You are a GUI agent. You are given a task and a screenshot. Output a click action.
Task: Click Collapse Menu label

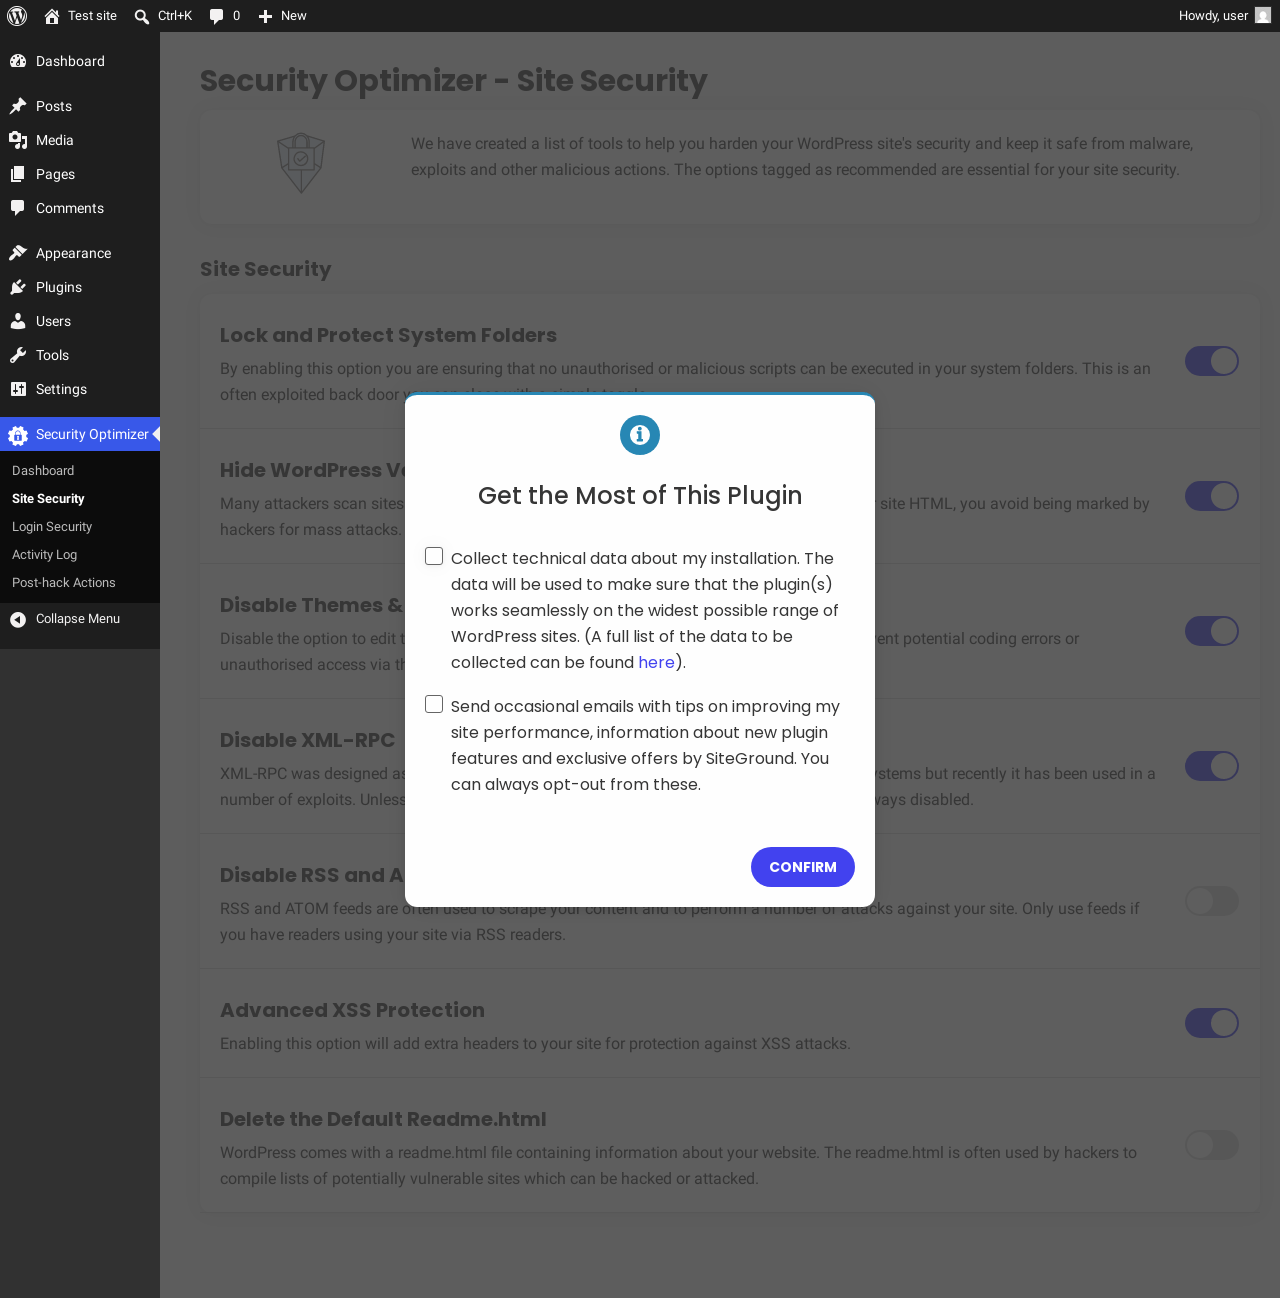(x=78, y=619)
